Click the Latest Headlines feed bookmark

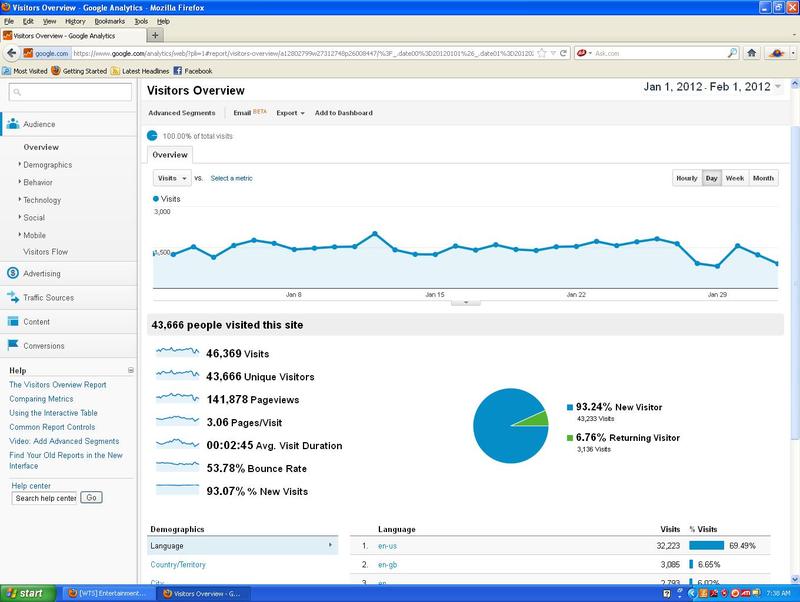tap(140, 71)
